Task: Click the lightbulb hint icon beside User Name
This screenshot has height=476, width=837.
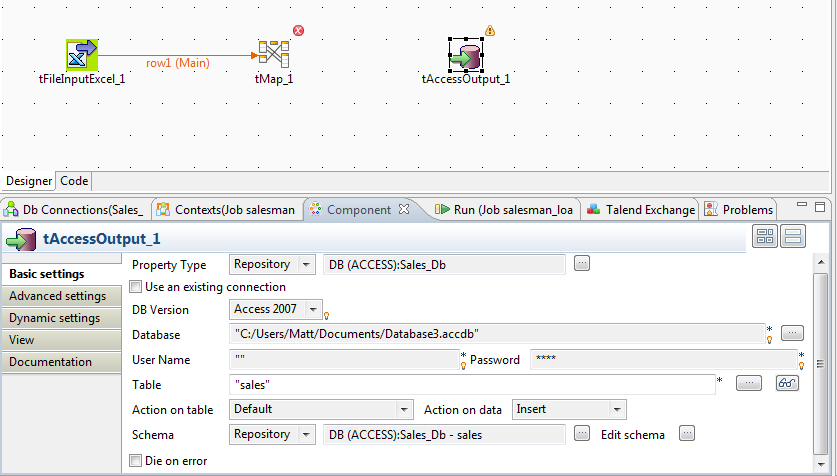Action: point(463,365)
